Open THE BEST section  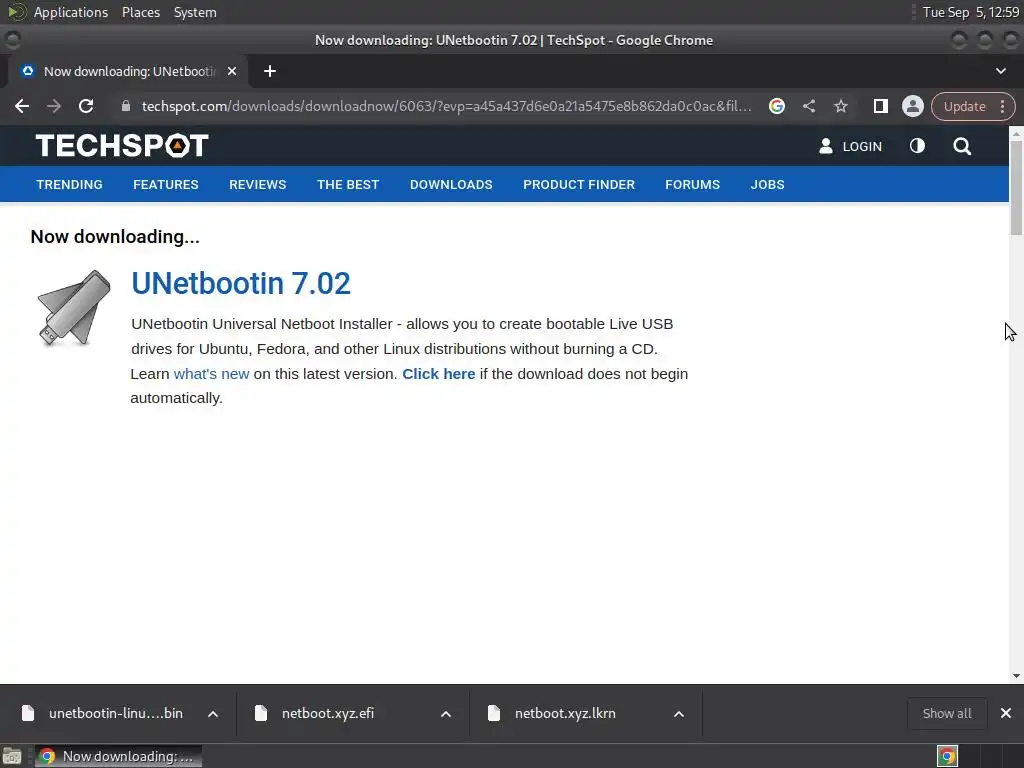click(x=348, y=185)
